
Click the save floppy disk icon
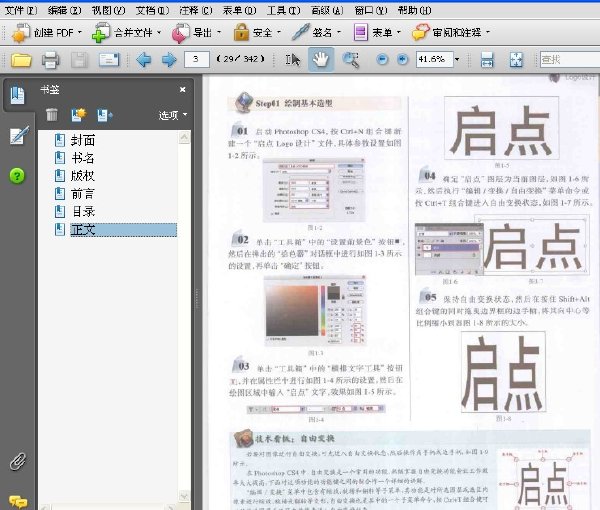pyautogui.click(x=79, y=60)
